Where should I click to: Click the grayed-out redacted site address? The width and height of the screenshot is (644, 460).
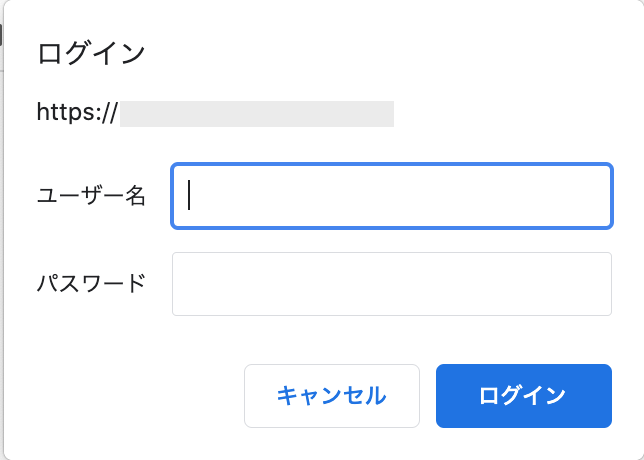pyautogui.click(x=257, y=113)
